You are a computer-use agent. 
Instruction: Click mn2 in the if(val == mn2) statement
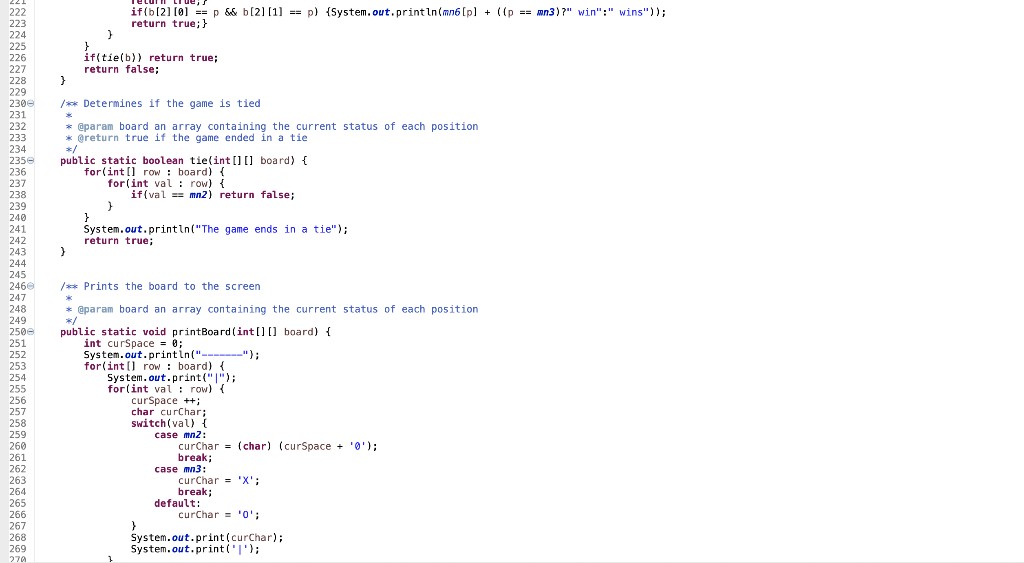point(199,195)
